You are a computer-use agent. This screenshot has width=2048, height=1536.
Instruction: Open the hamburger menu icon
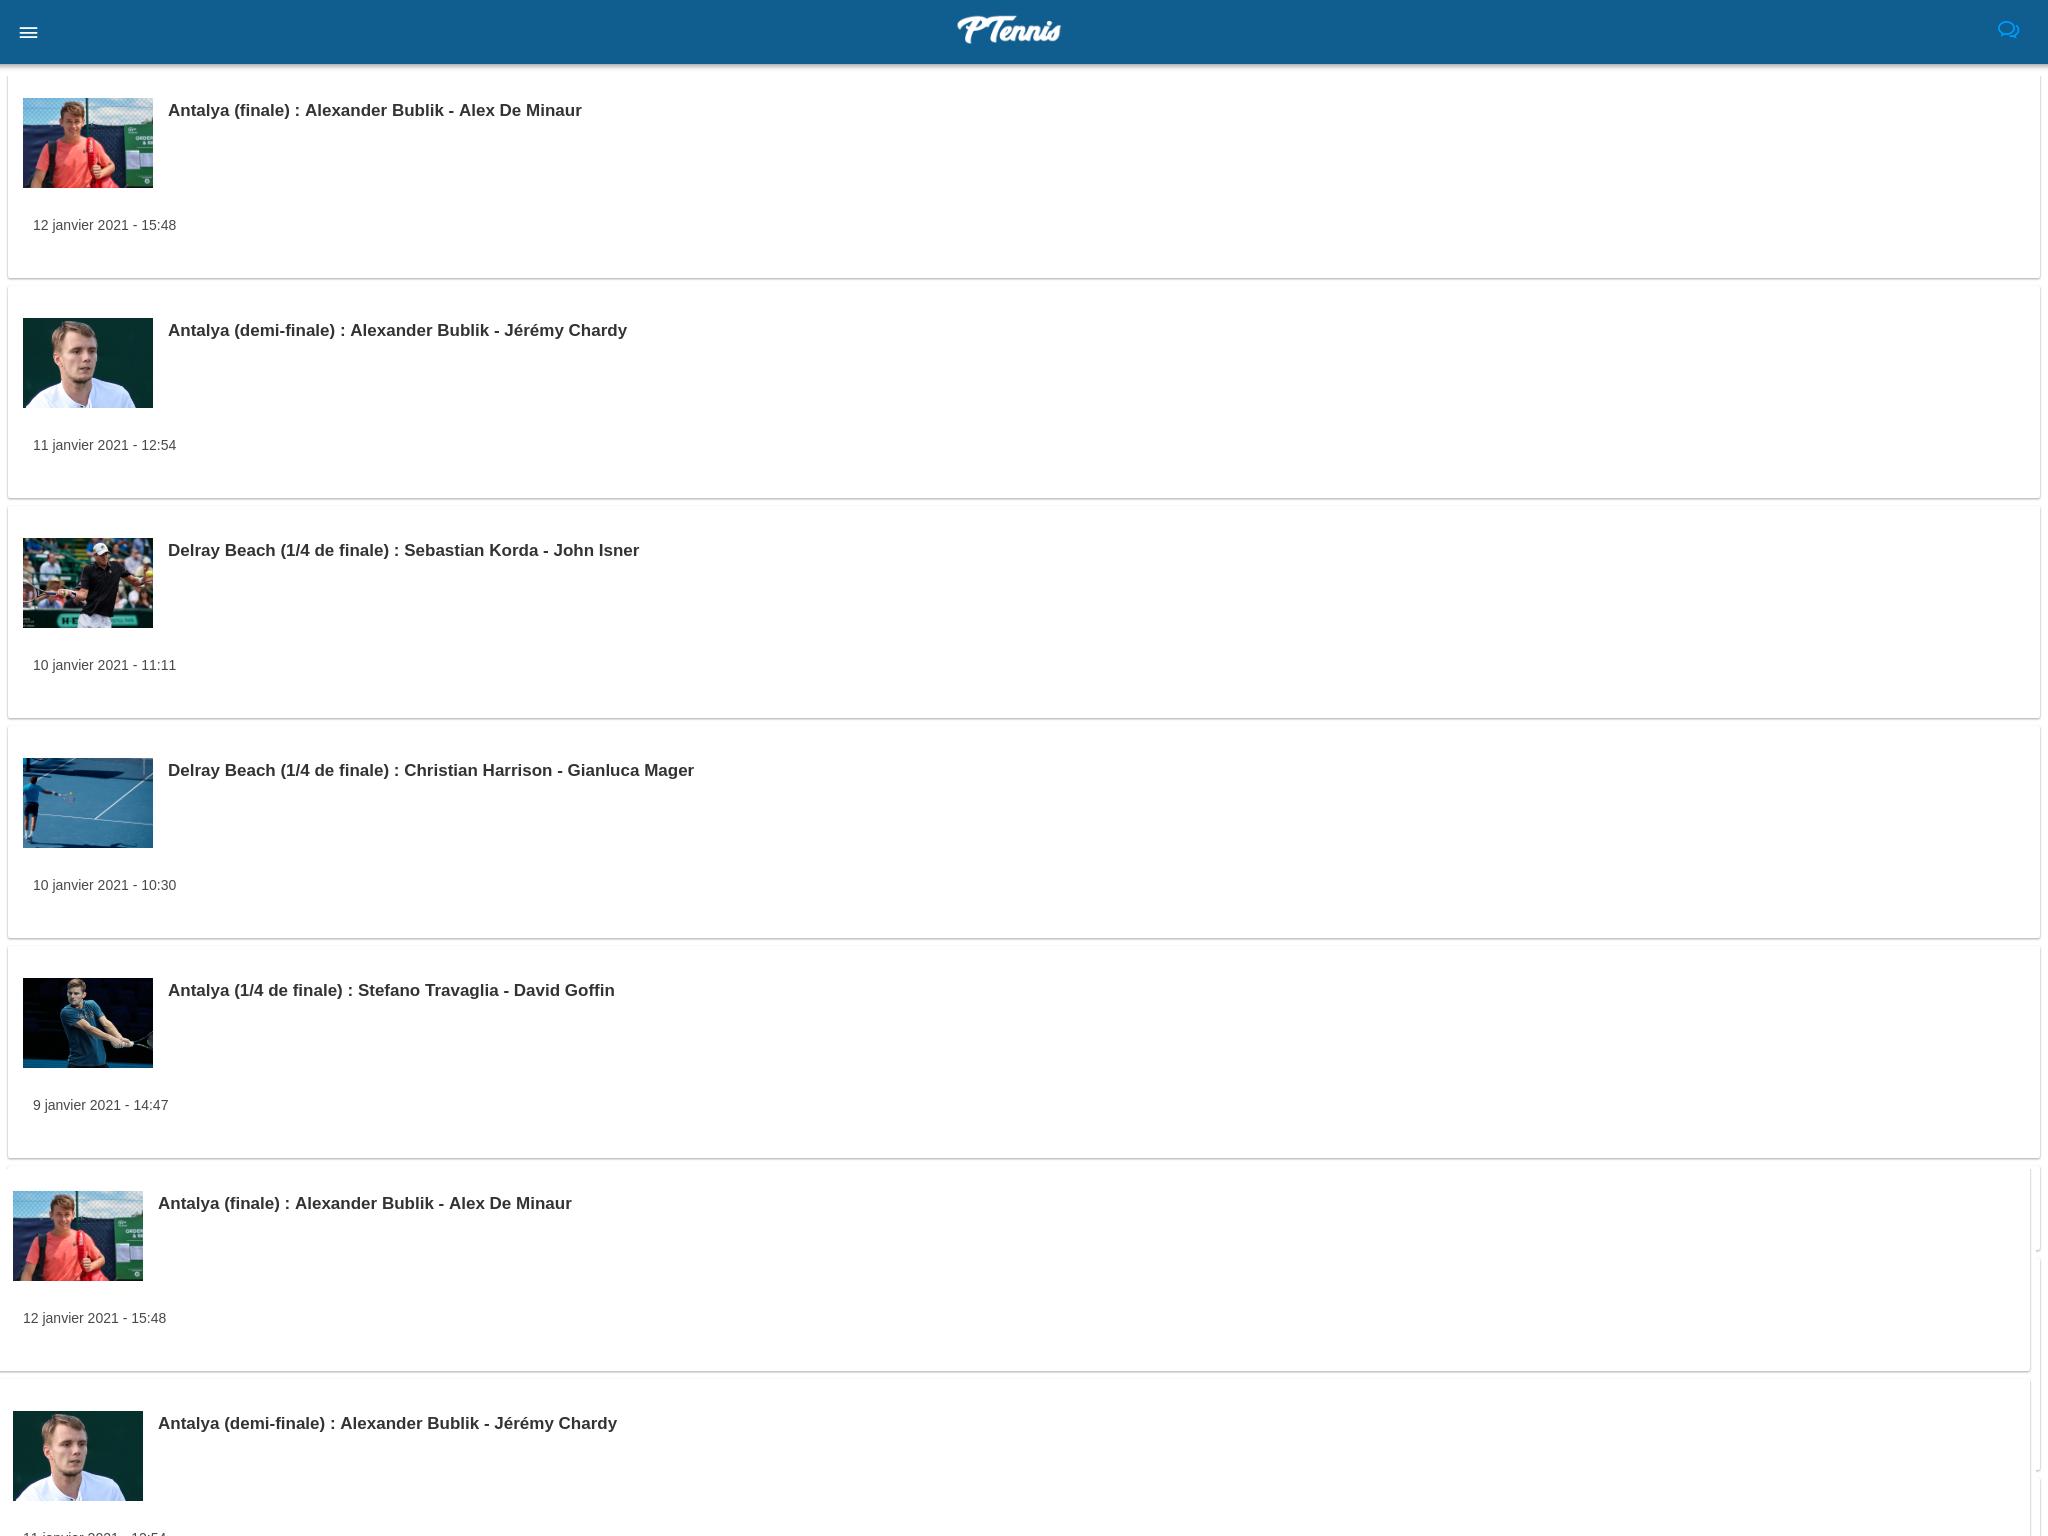28,33
